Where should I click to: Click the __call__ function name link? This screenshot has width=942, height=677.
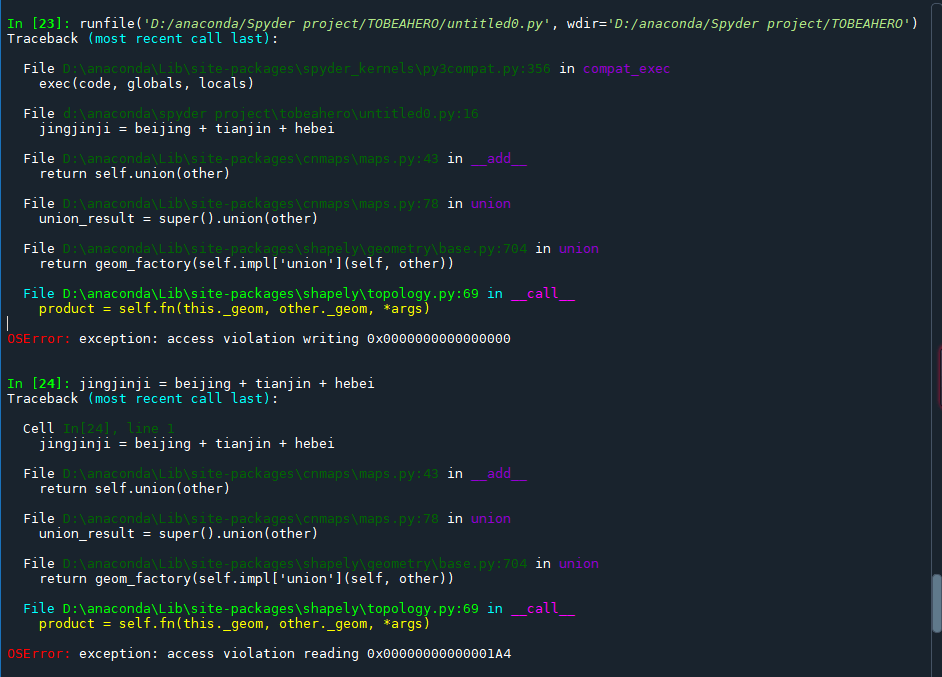tap(544, 293)
